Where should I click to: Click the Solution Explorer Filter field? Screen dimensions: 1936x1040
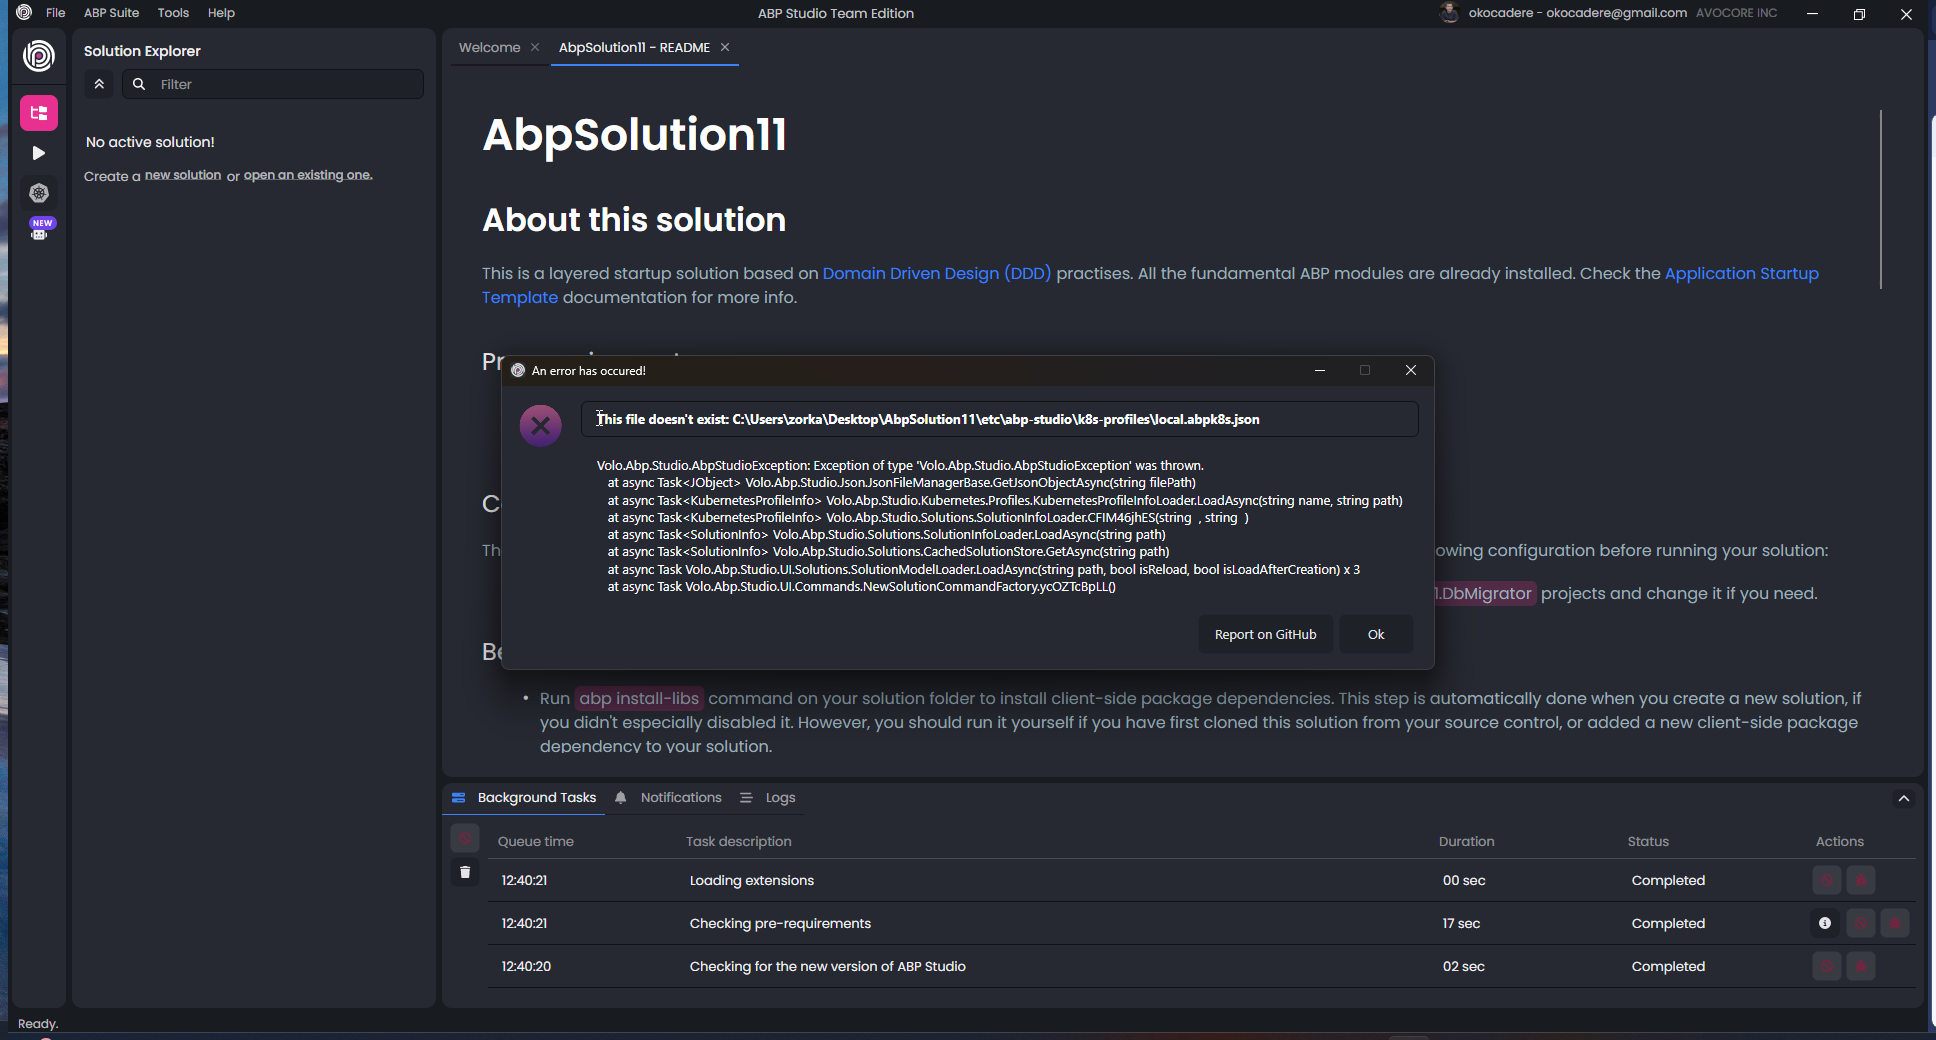pos(285,84)
